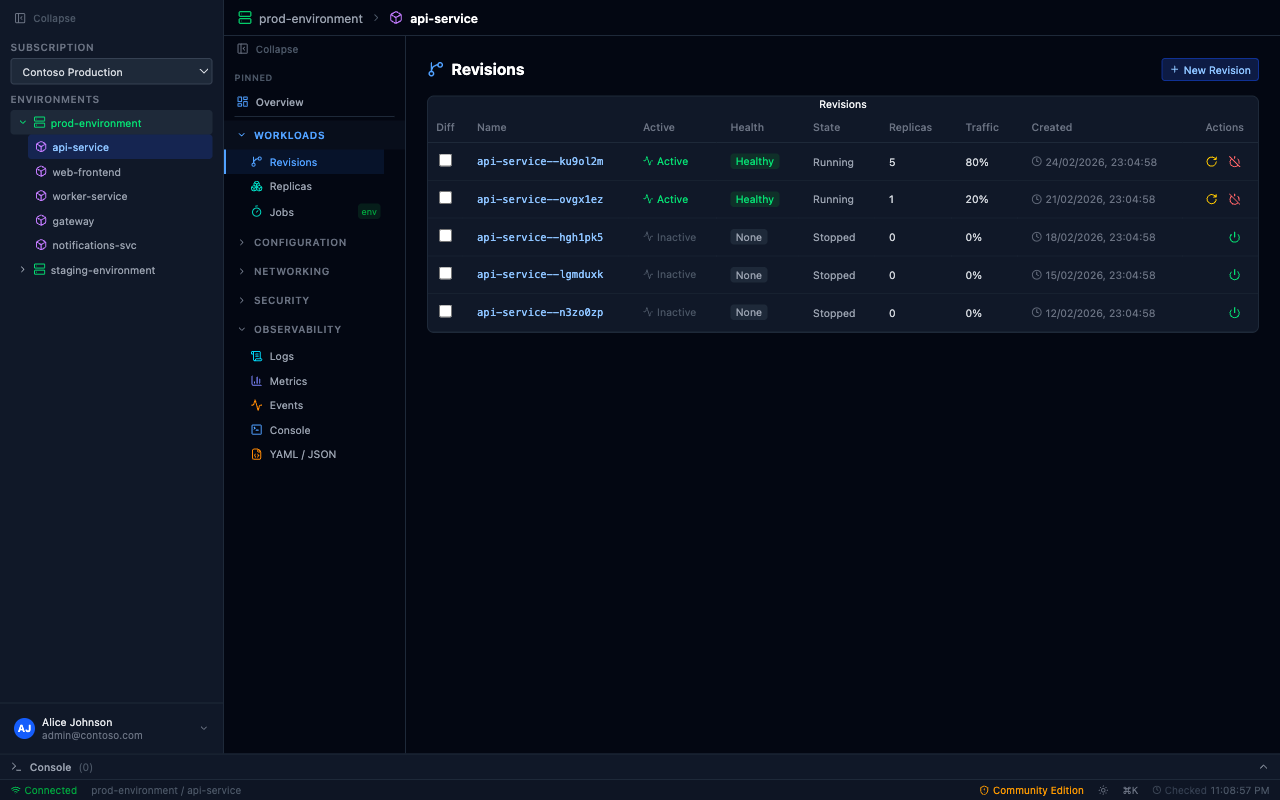Open the Contoso Production subscription selector
1280x800 pixels.
coord(111,71)
